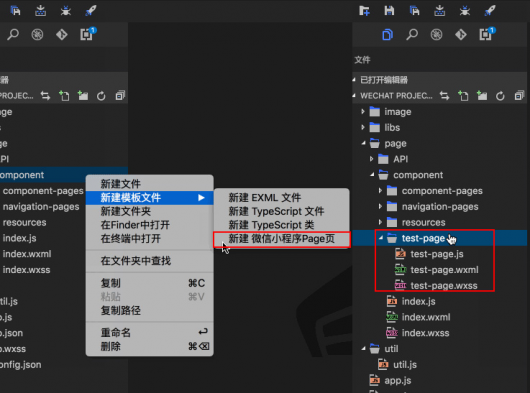Choose 新建文件 from the context menu
This screenshot has height=393, width=530.
click(x=149, y=184)
